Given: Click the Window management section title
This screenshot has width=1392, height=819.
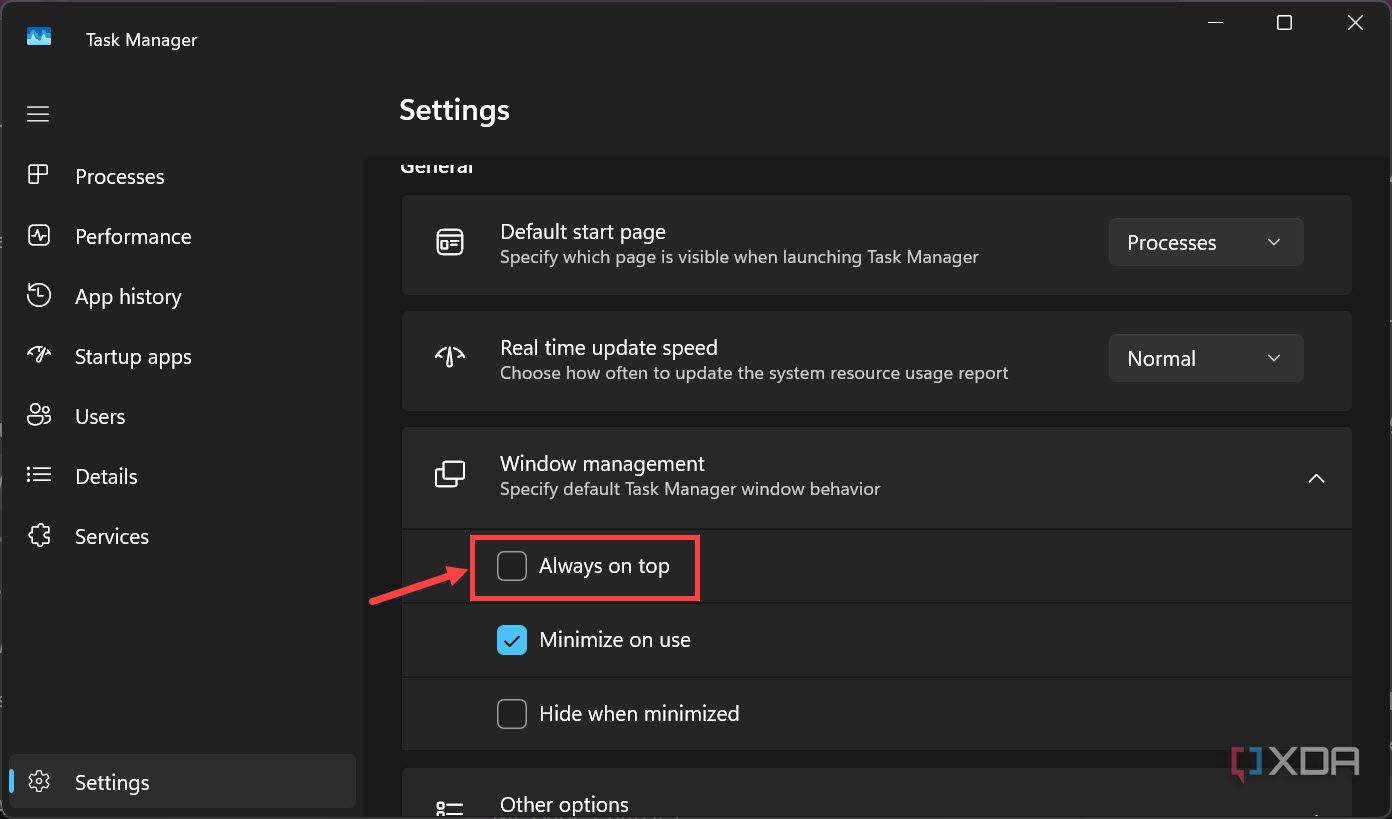Looking at the screenshot, I should coord(602,464).
